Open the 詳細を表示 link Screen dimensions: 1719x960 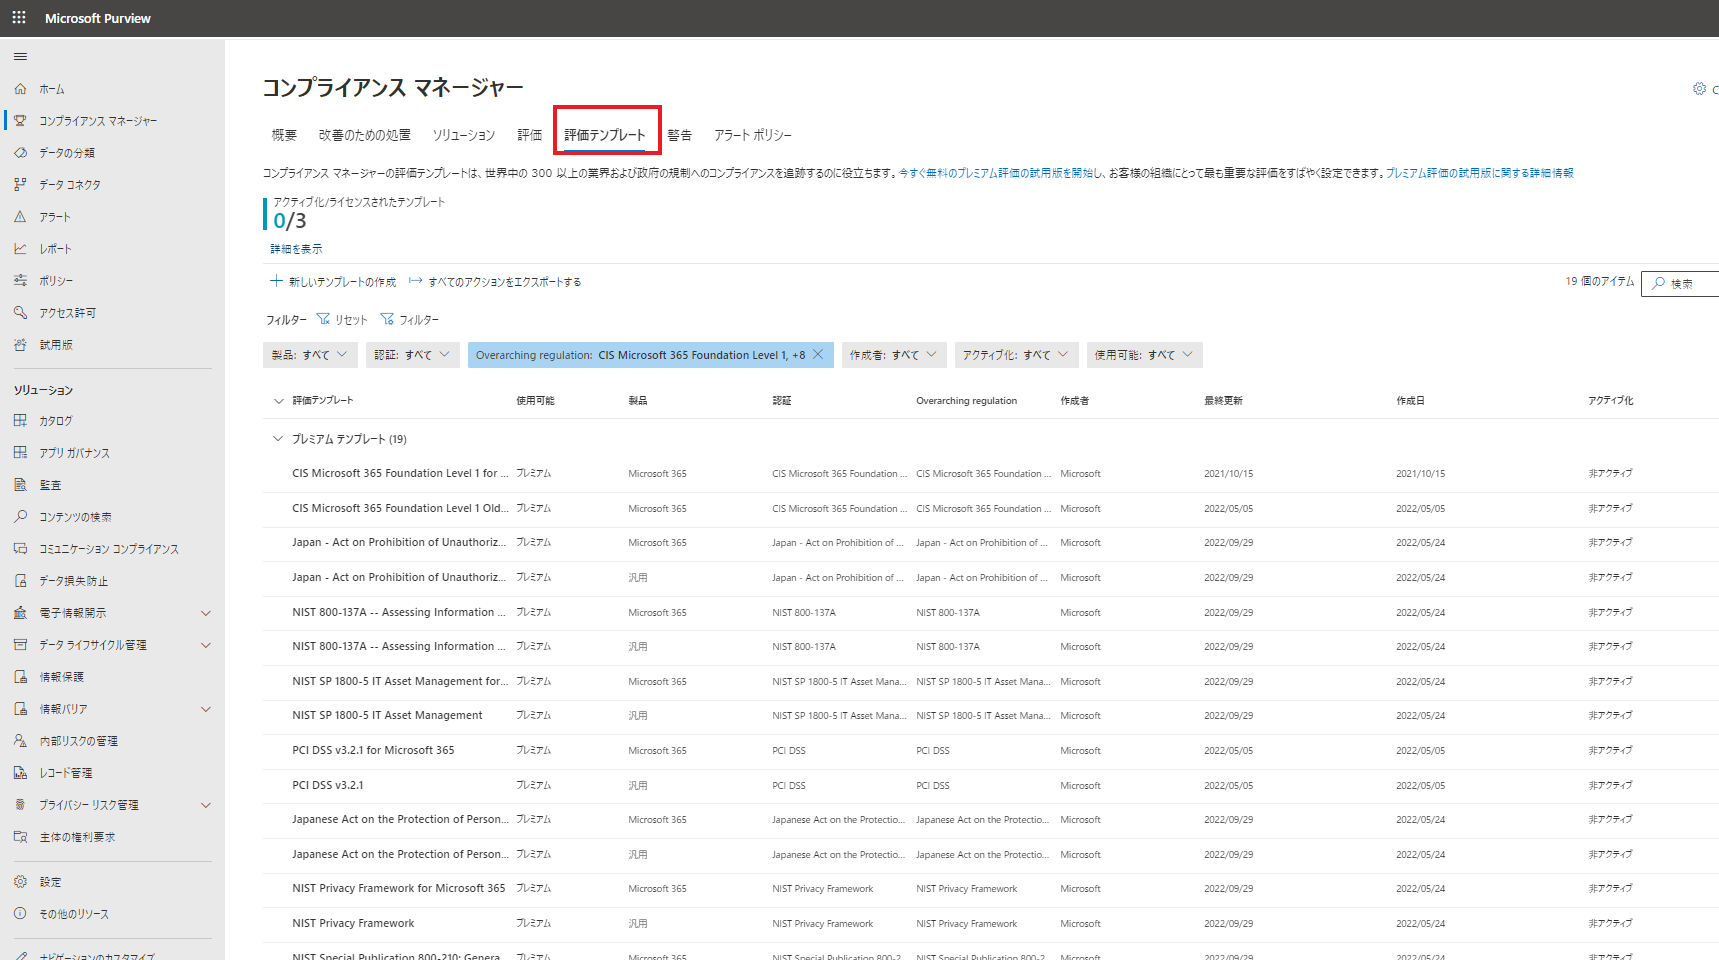point(296,249)
